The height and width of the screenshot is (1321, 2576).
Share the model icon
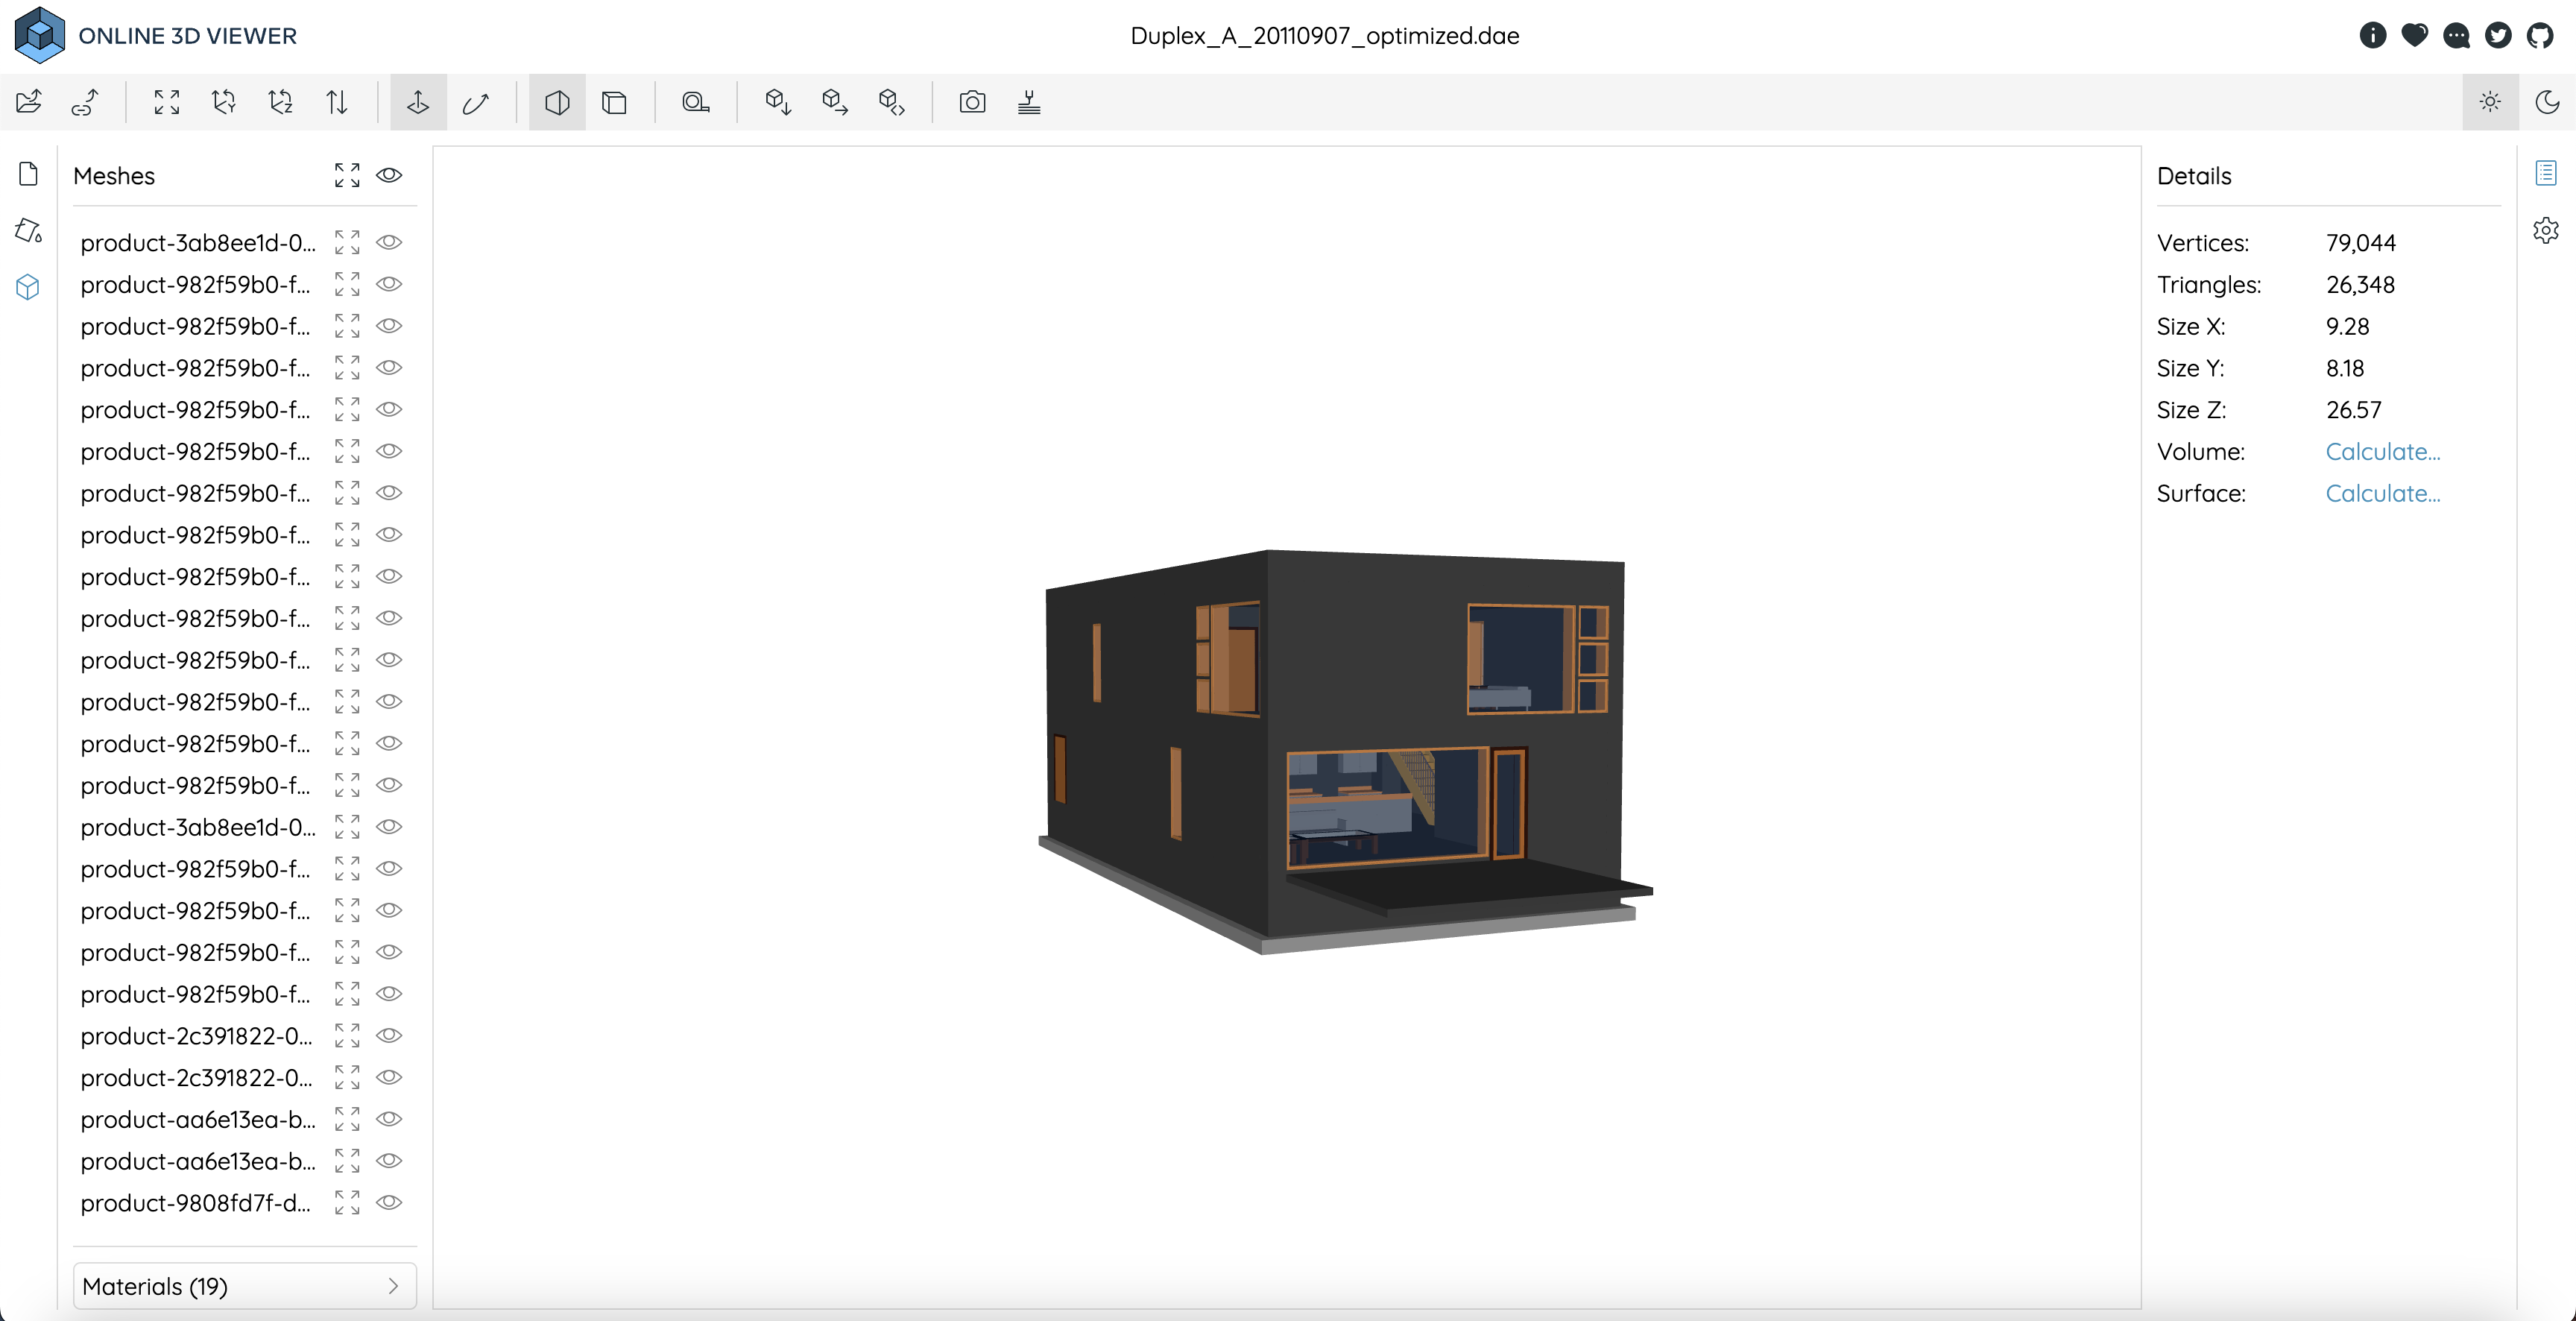click(835, 102)
